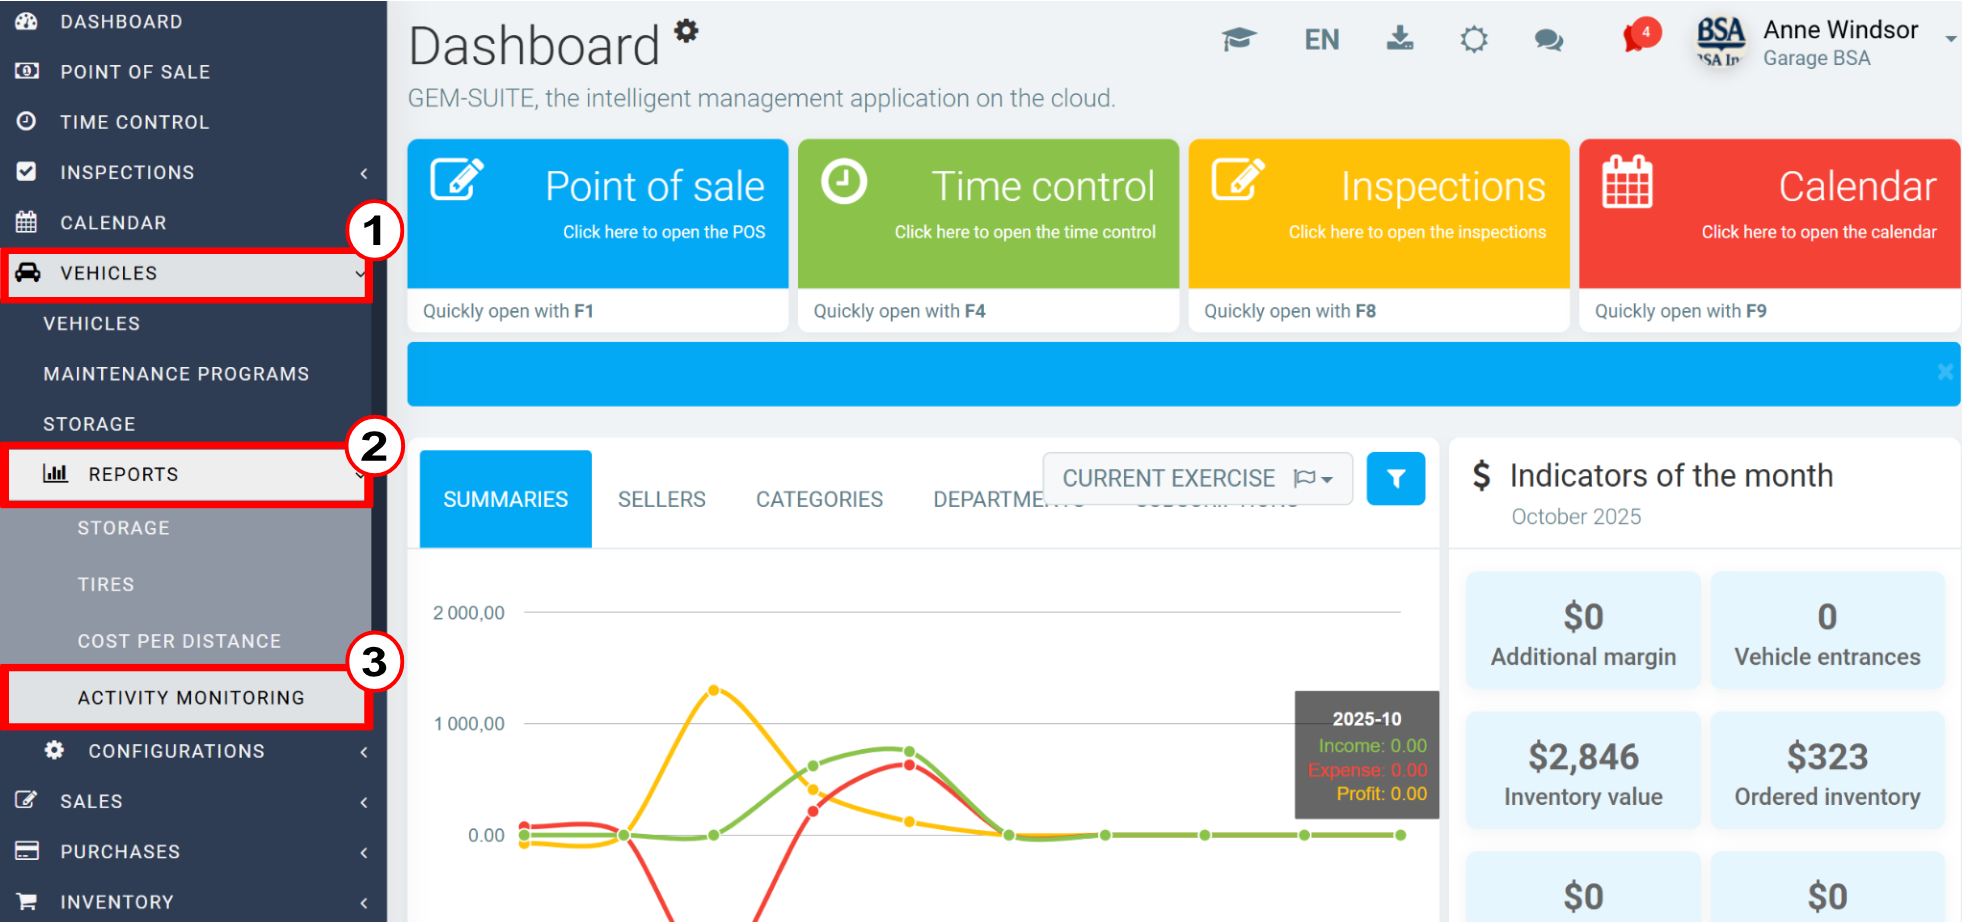This screenshot has width=1962, height=922.
Task: Select the Categories chart tab
Action: coord(819,499)
